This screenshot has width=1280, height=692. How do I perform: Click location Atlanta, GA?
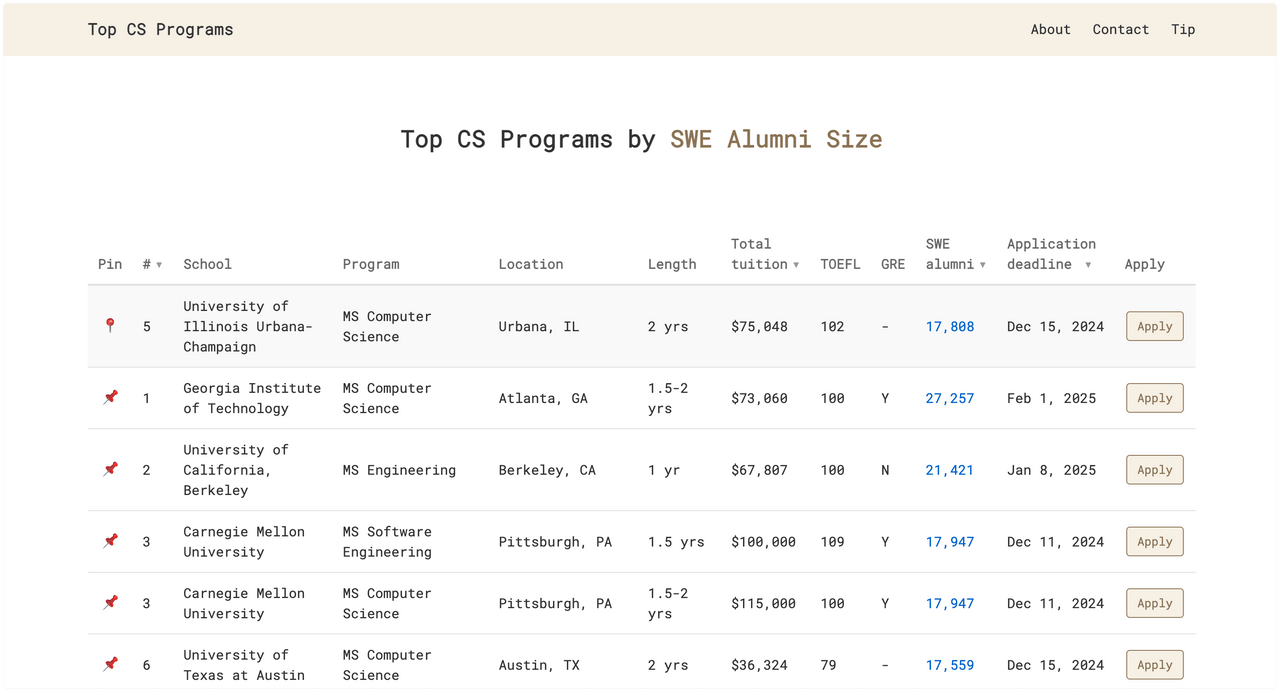543,398
